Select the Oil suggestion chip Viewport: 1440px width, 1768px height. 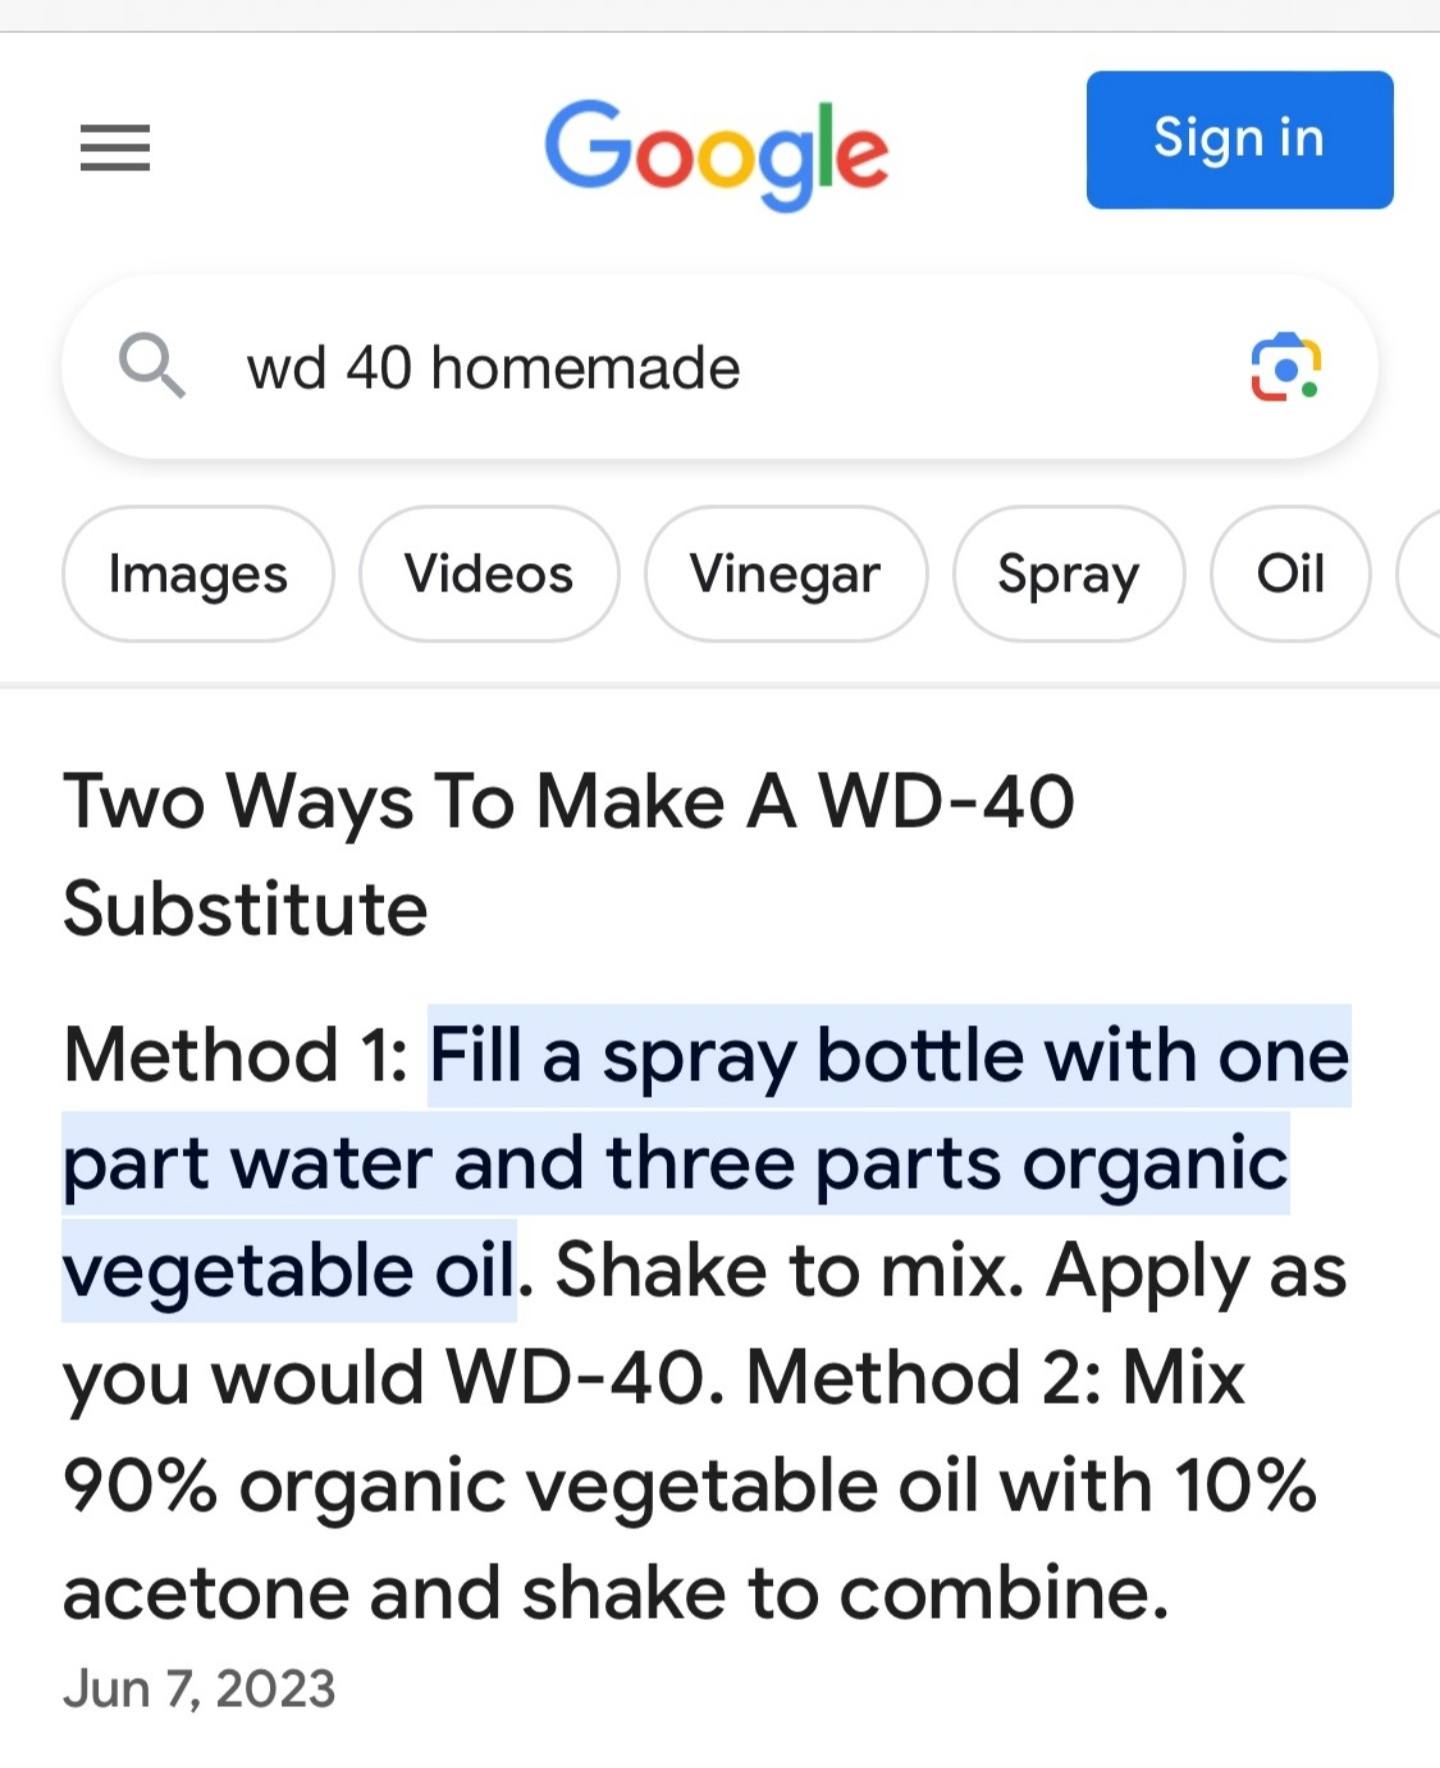[x=1290, y=574]
